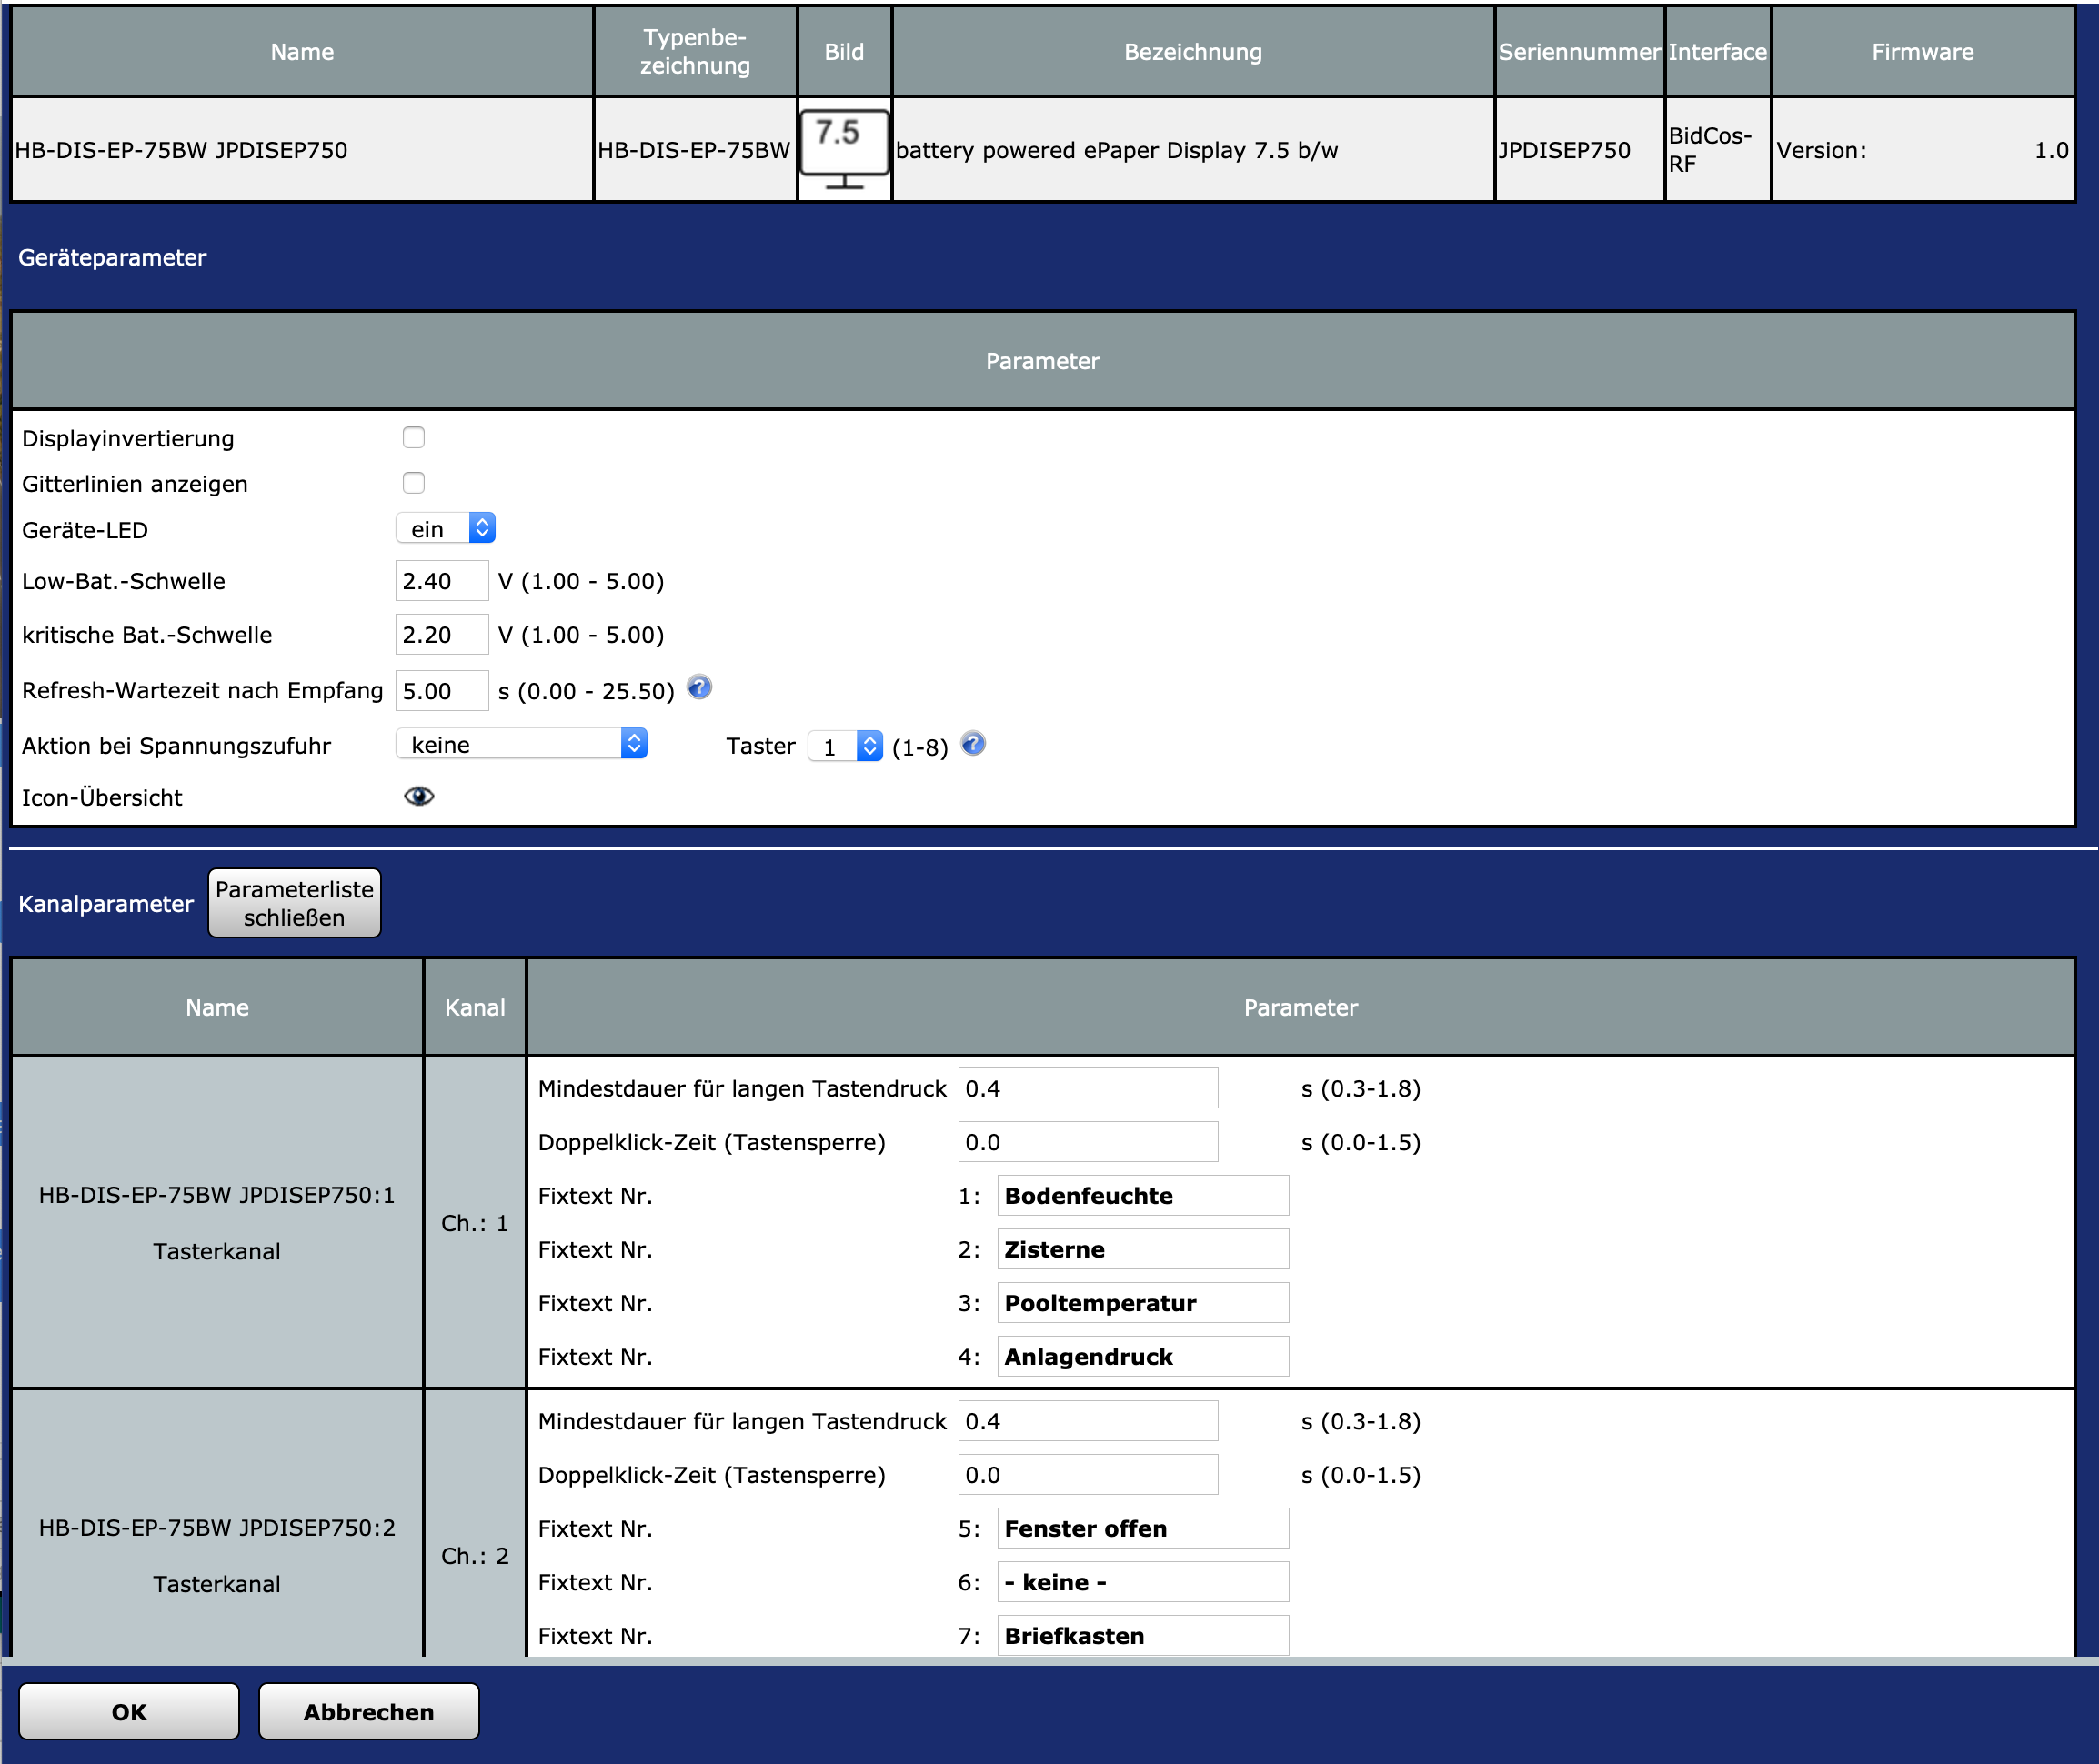Open help for Refresh-Wartezeit nach Empfang
The image size is (2099, 1764).
(700, 688)
